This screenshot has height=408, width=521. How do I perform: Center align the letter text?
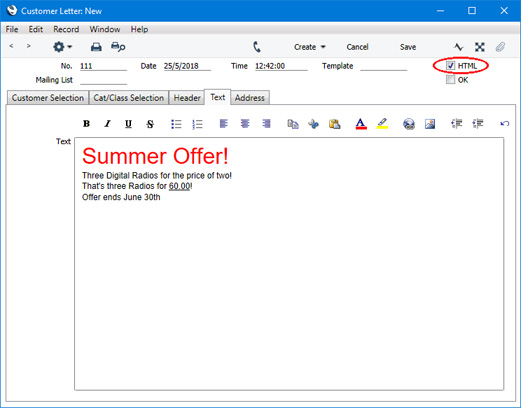(x=245, y=124)
